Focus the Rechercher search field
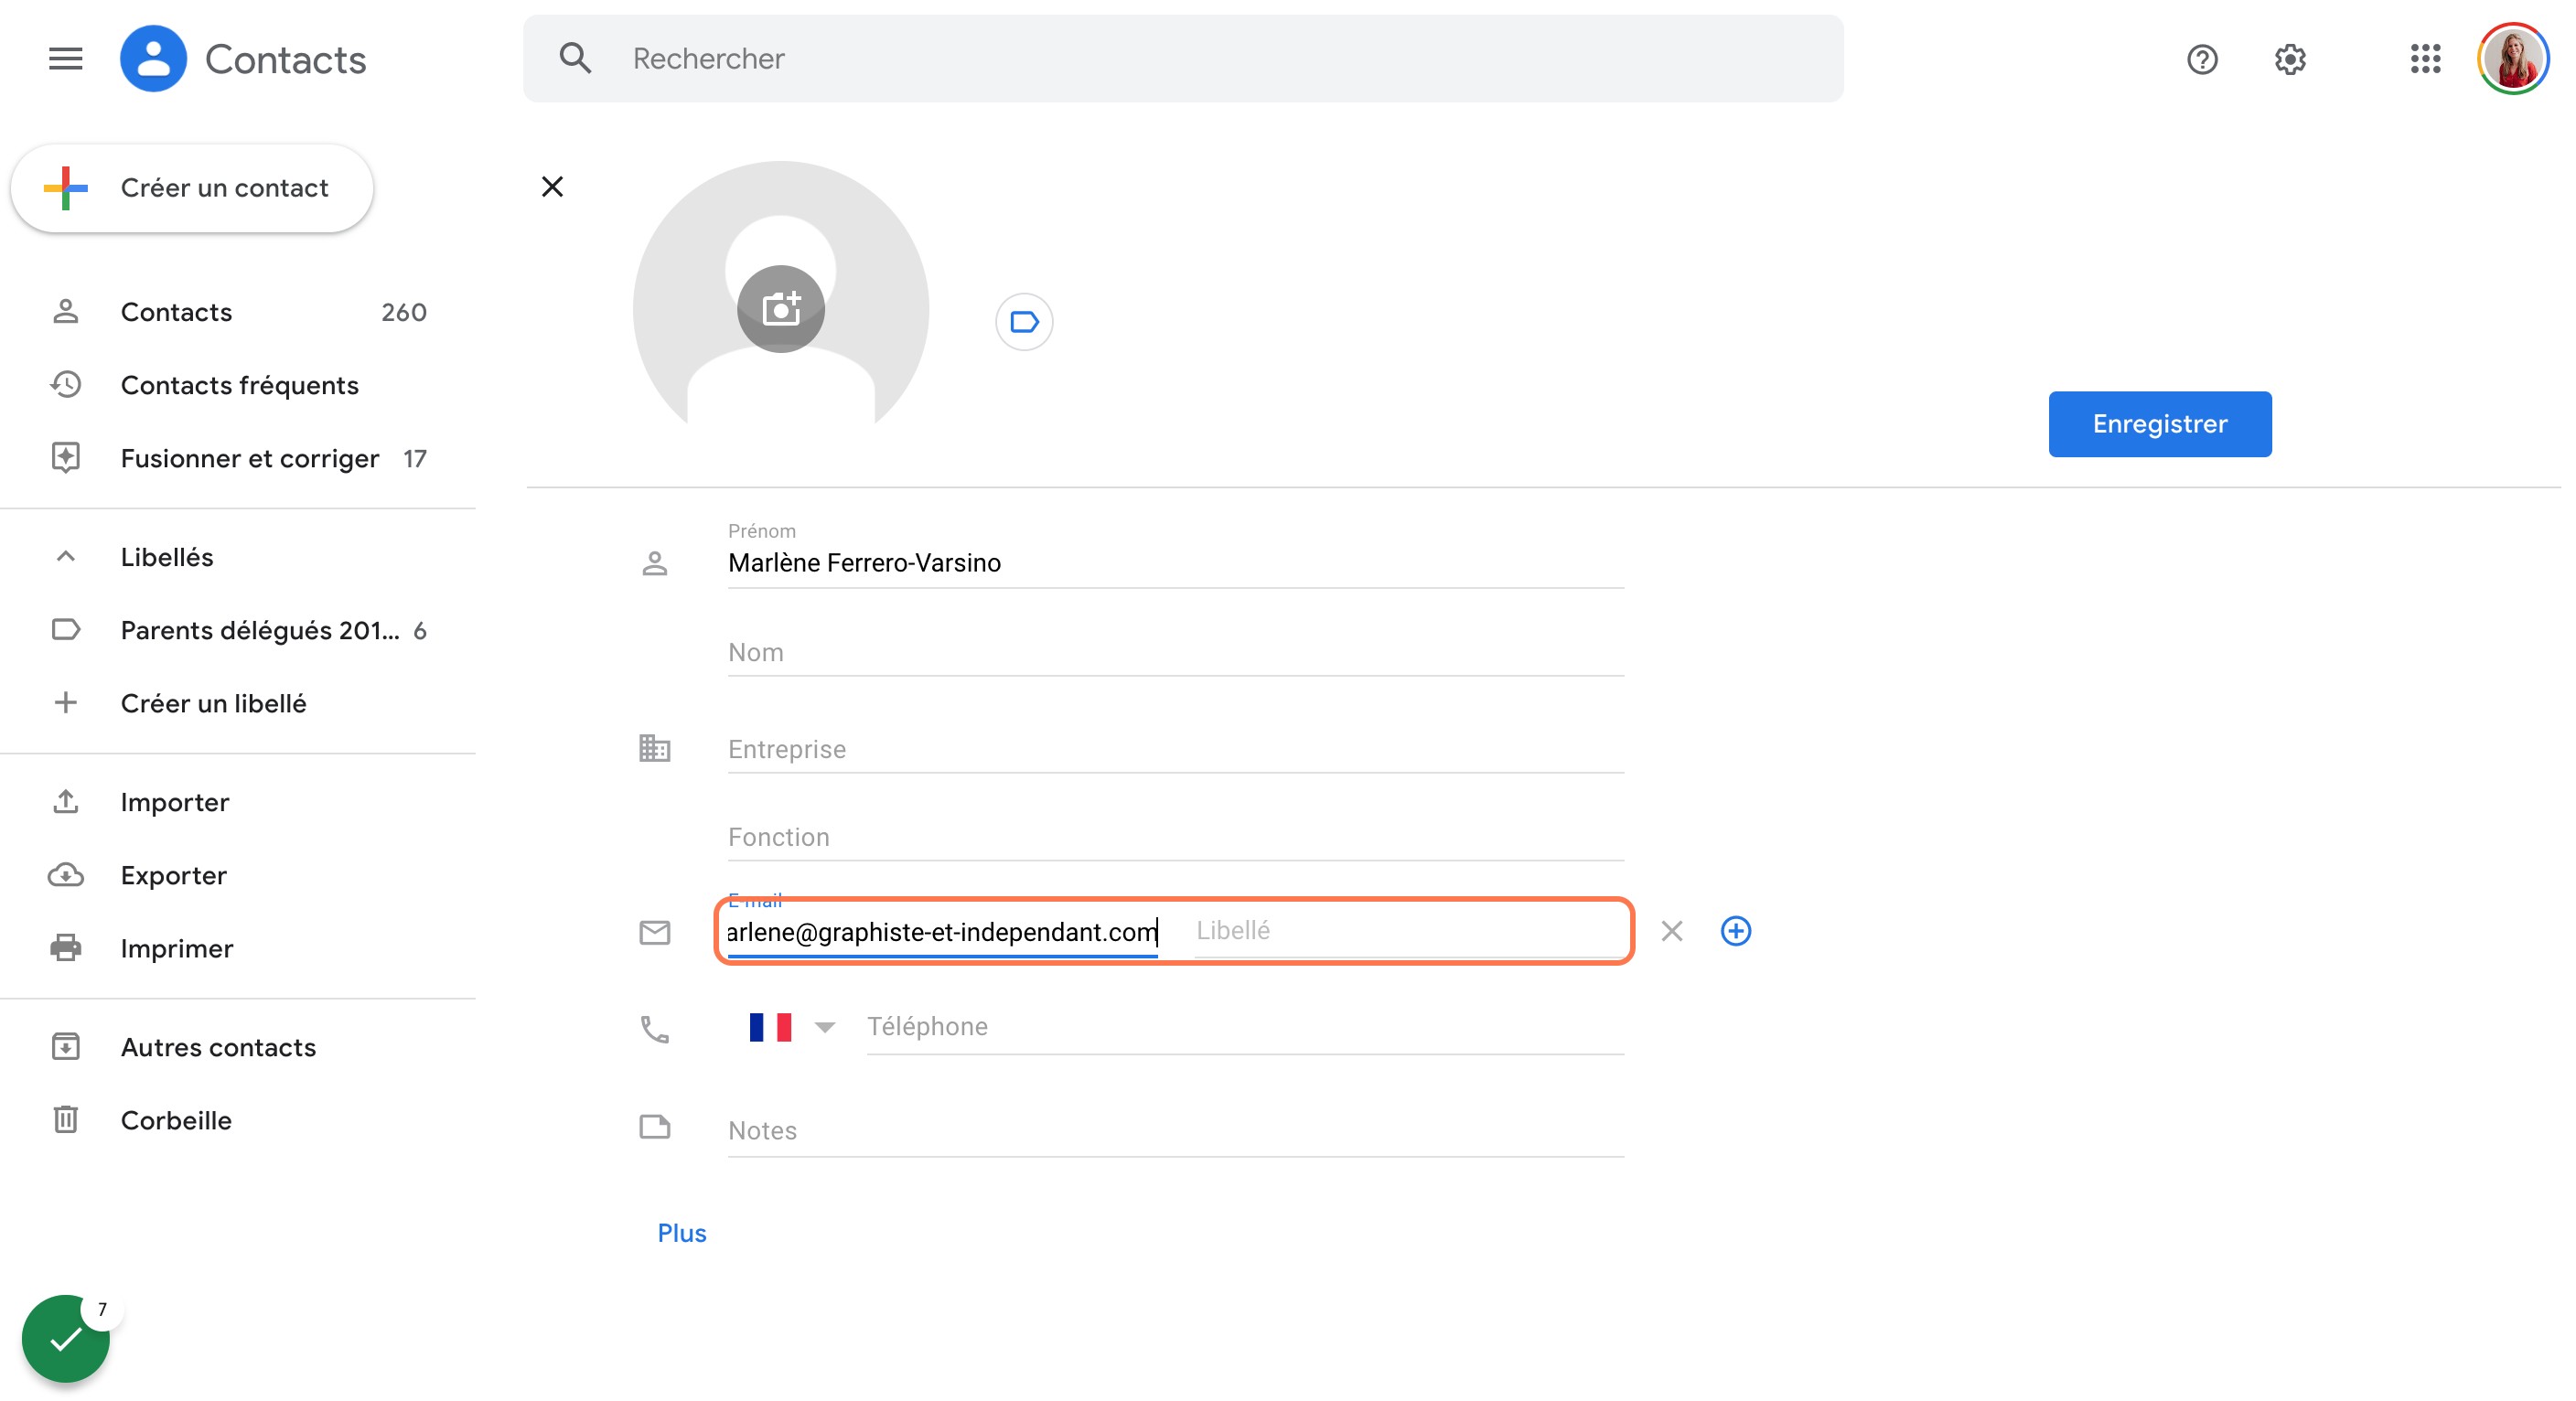The image size is (2576, 1401). (x=1183, y=59)
